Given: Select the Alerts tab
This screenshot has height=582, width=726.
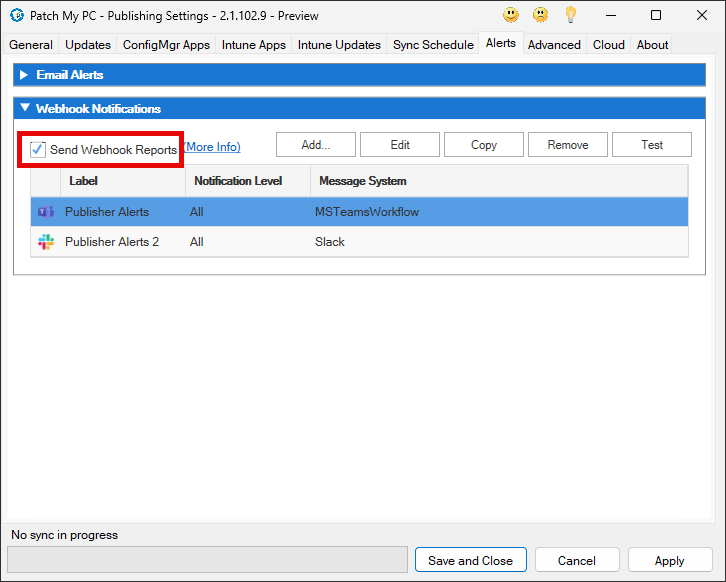Looking at the screenshot, I should tap(501, 43).
